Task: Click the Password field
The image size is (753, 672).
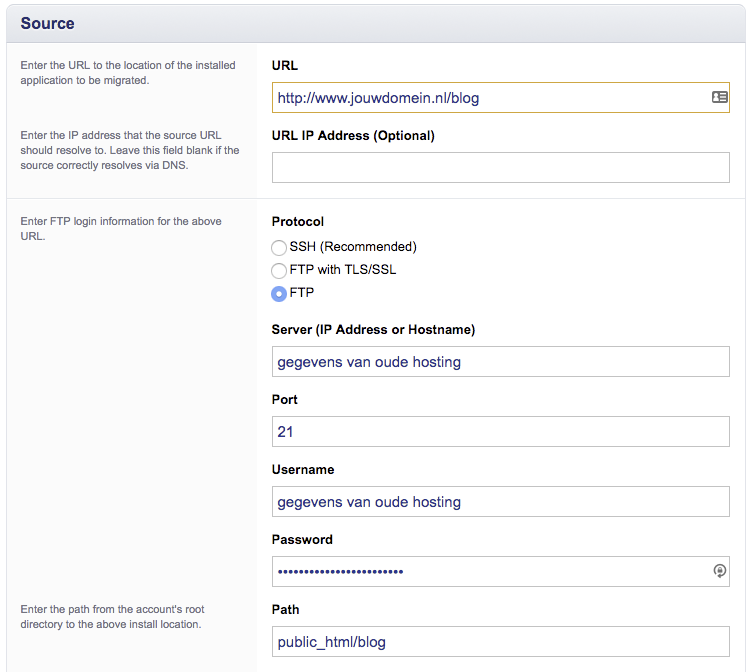Action: pyautogui.click(x=500, y=572)
